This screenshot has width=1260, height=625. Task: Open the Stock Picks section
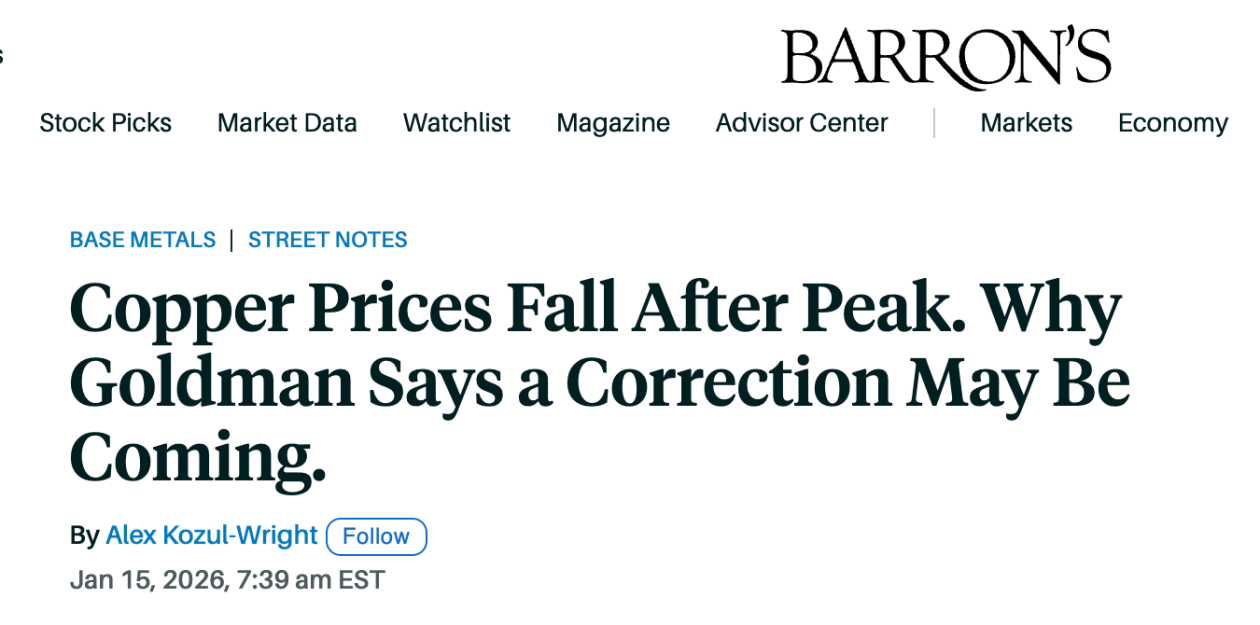point(105,123)
